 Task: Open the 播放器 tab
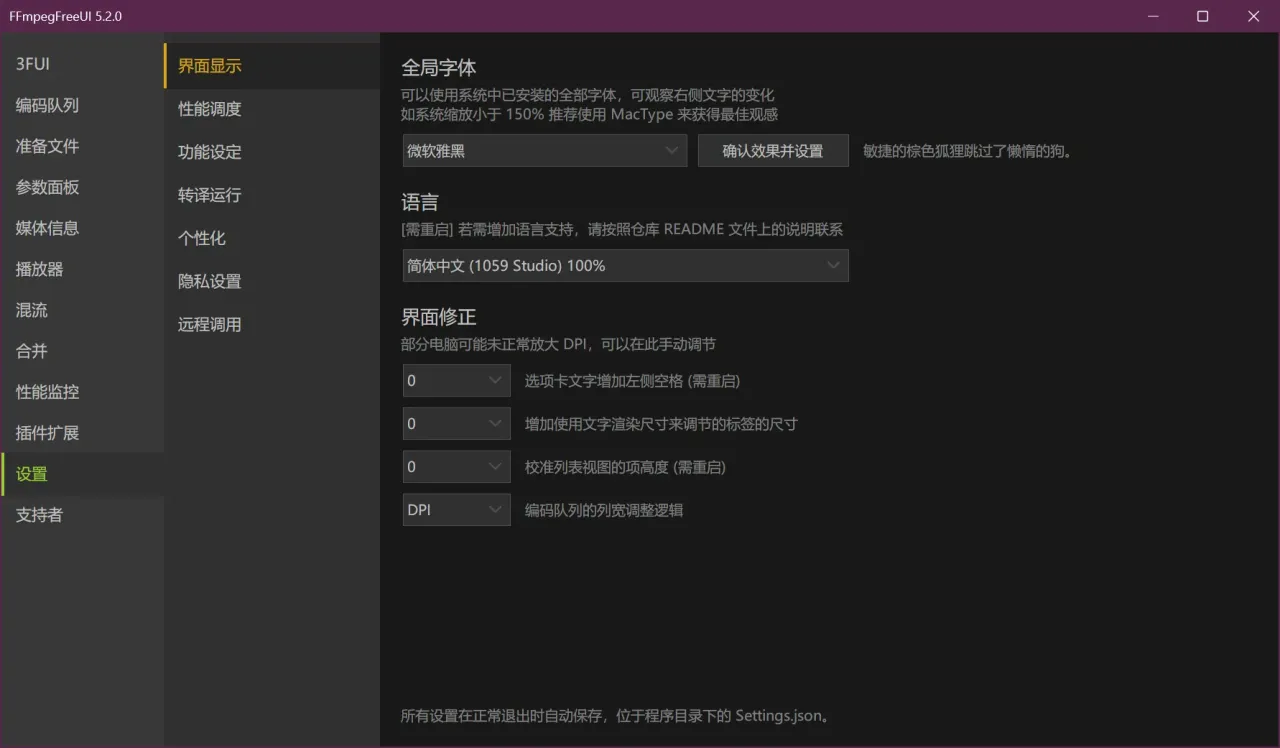82,269
